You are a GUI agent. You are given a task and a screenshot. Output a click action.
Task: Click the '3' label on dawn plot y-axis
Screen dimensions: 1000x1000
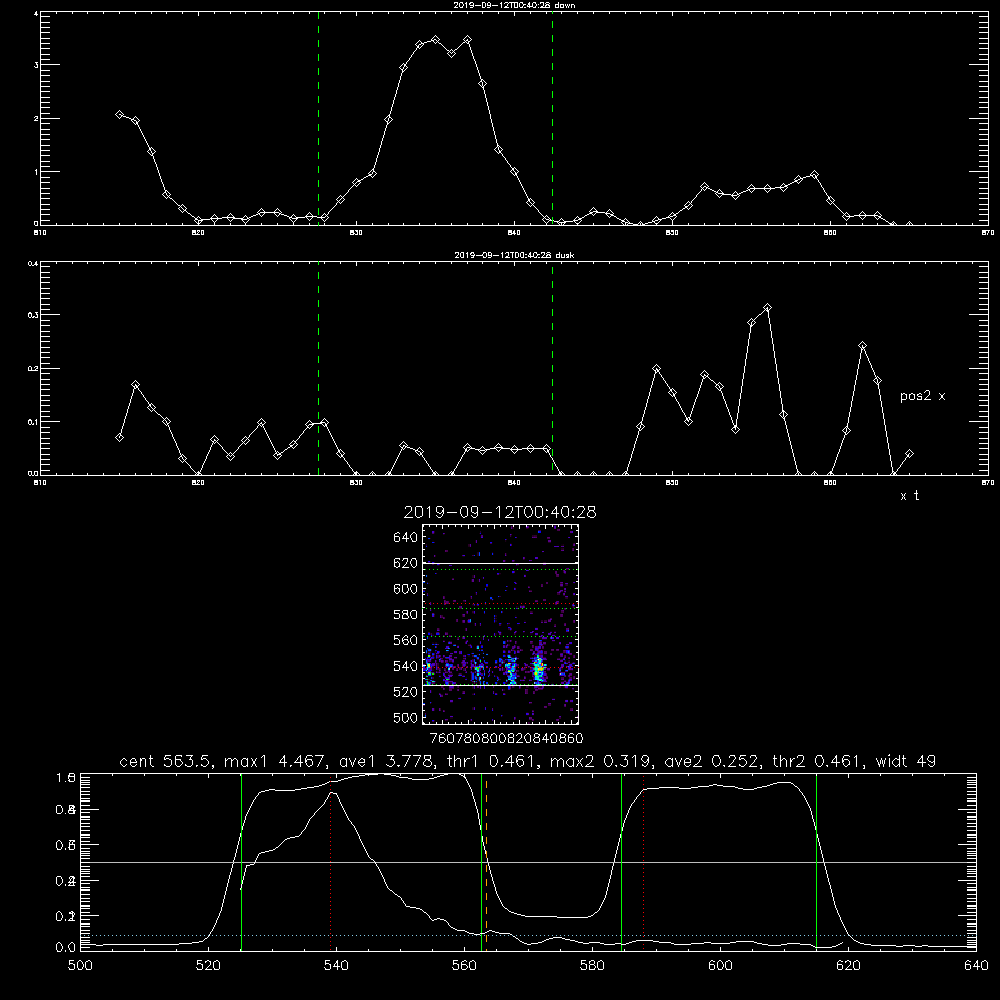(x=36, y=65)
